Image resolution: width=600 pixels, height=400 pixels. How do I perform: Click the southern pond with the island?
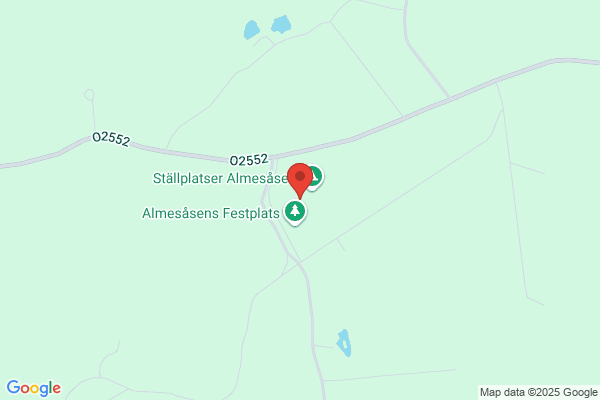pyautogui.click(x=344, y=343)
